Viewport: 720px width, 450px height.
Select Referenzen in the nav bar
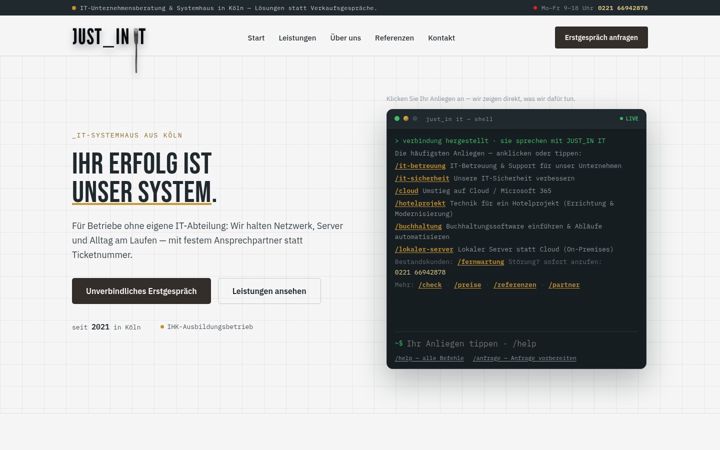(x=394, y=38)
